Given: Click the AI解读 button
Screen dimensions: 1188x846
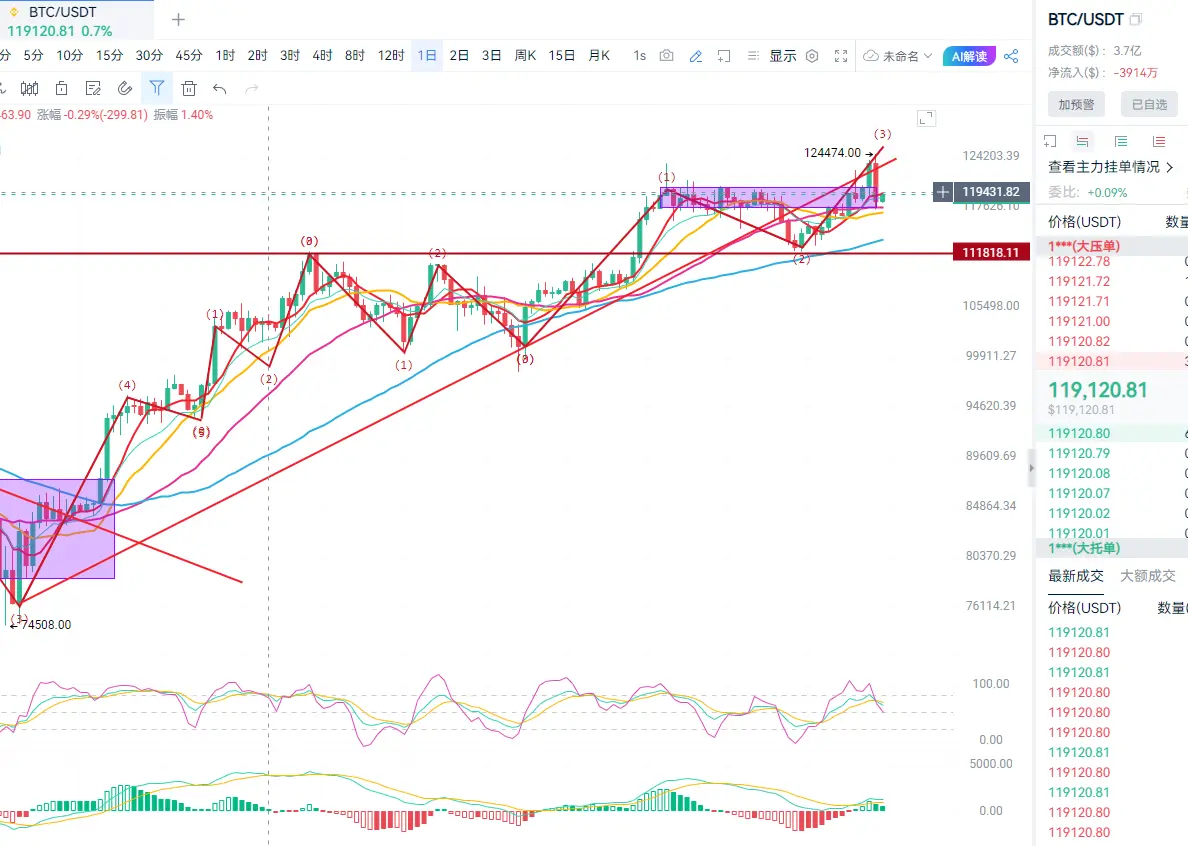Looking at the screenshot, I should tap(969, 56).
